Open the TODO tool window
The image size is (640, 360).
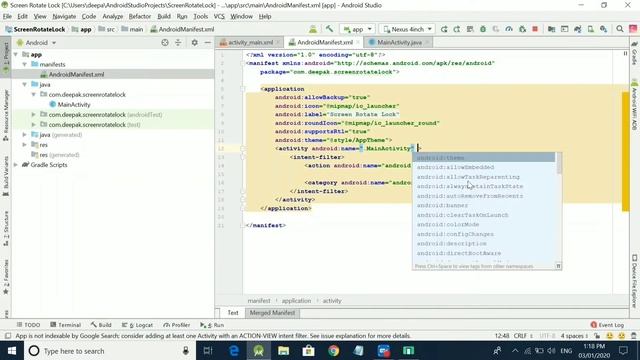28,325
